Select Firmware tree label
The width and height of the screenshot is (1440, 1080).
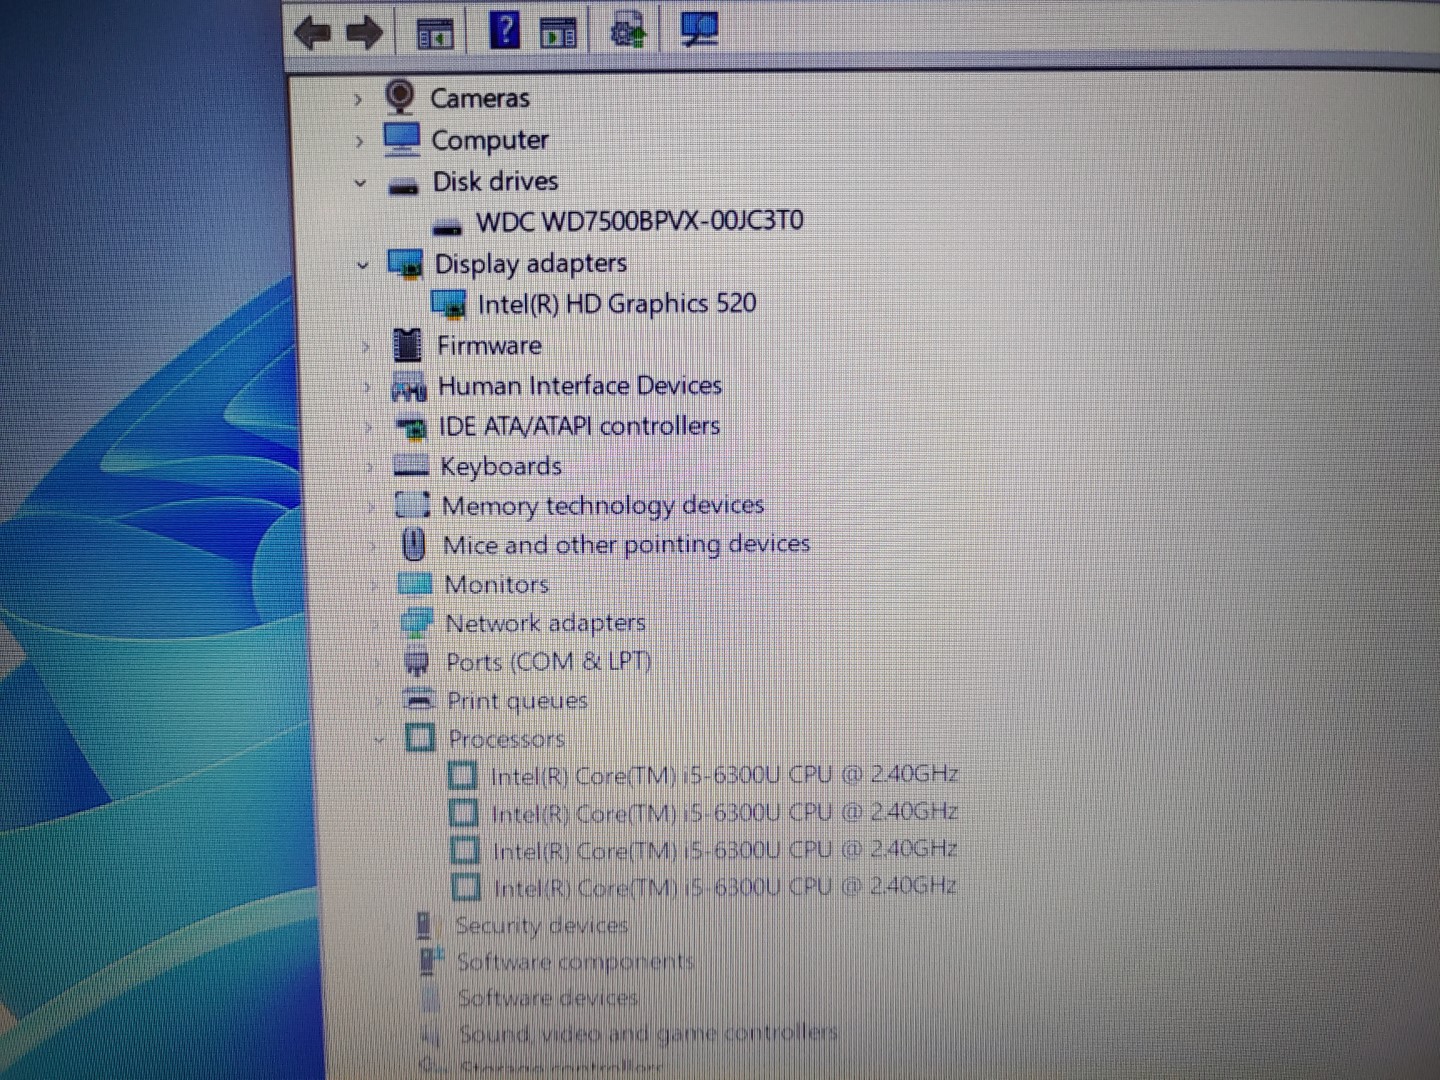[489, 346]
